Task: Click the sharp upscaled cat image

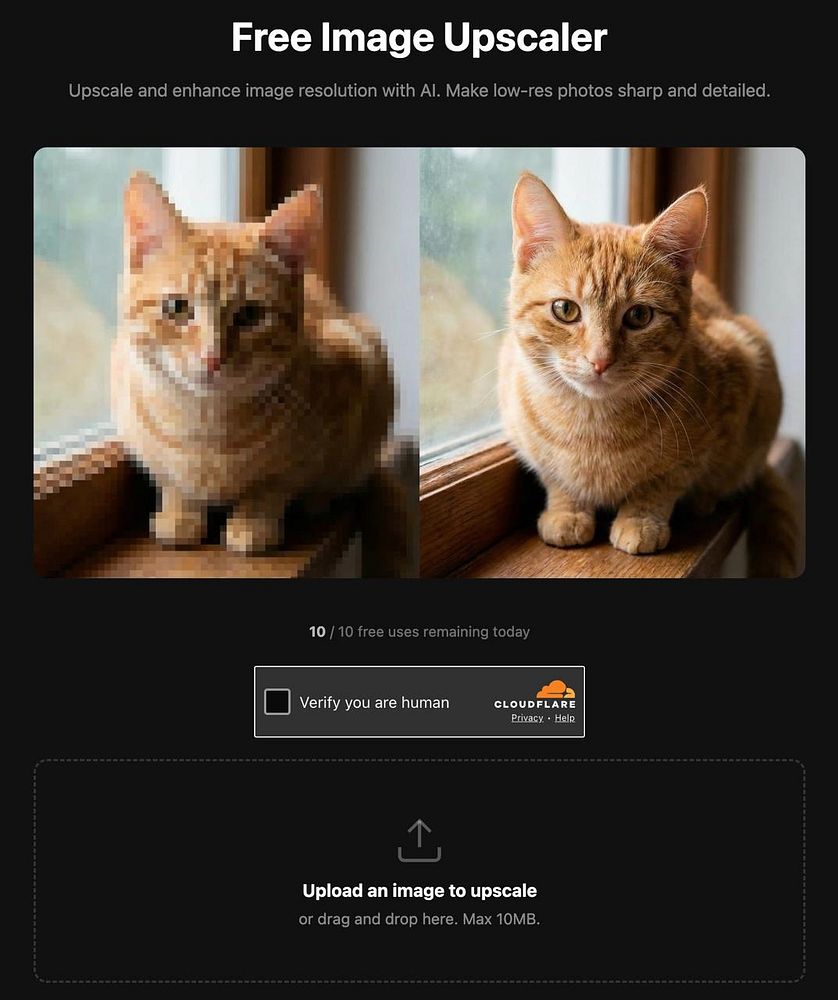Action: tap(612, 362)
